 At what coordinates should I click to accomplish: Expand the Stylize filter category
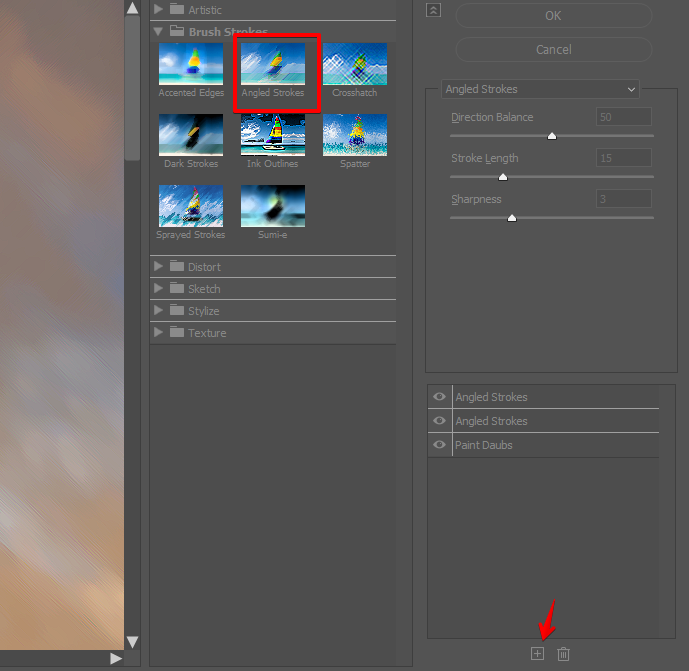(158, 310)
